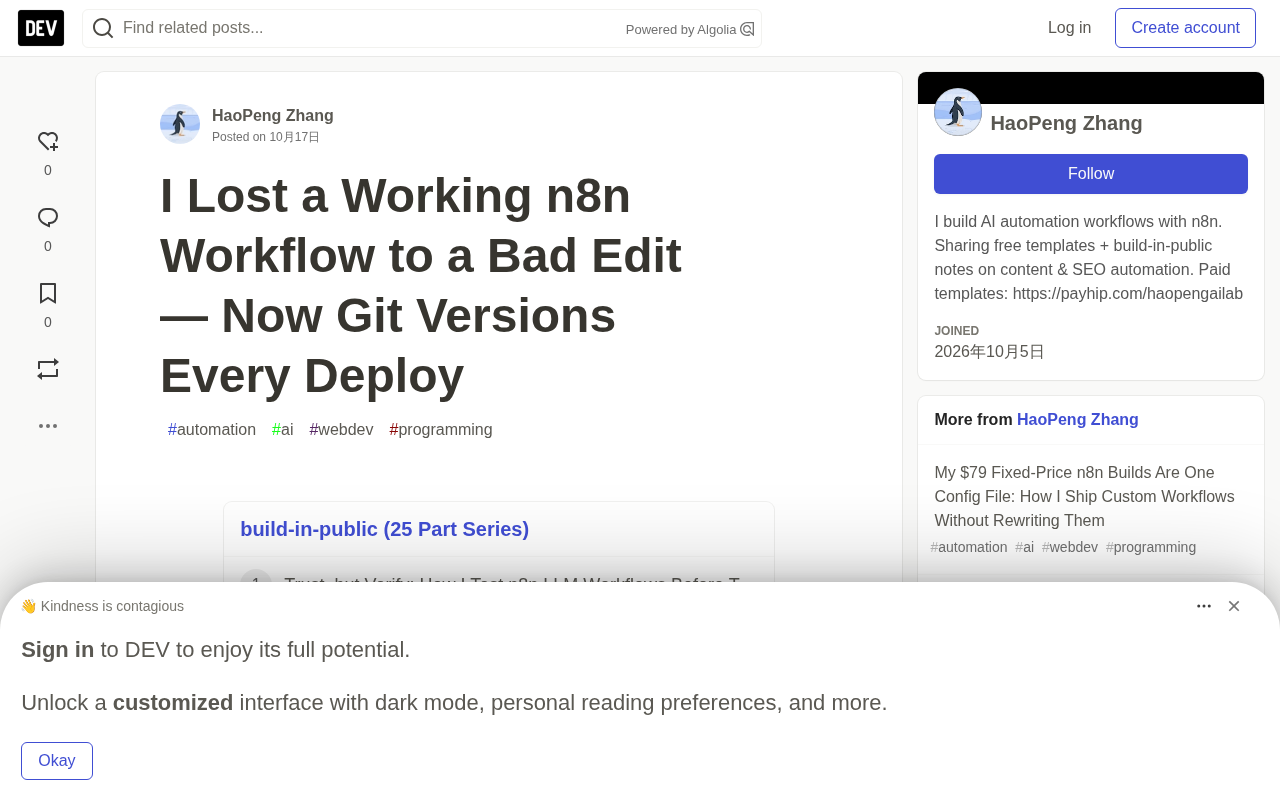The image size is (1280, 800).
Task: Open the #ai tag under title
Action: point(283,430)
